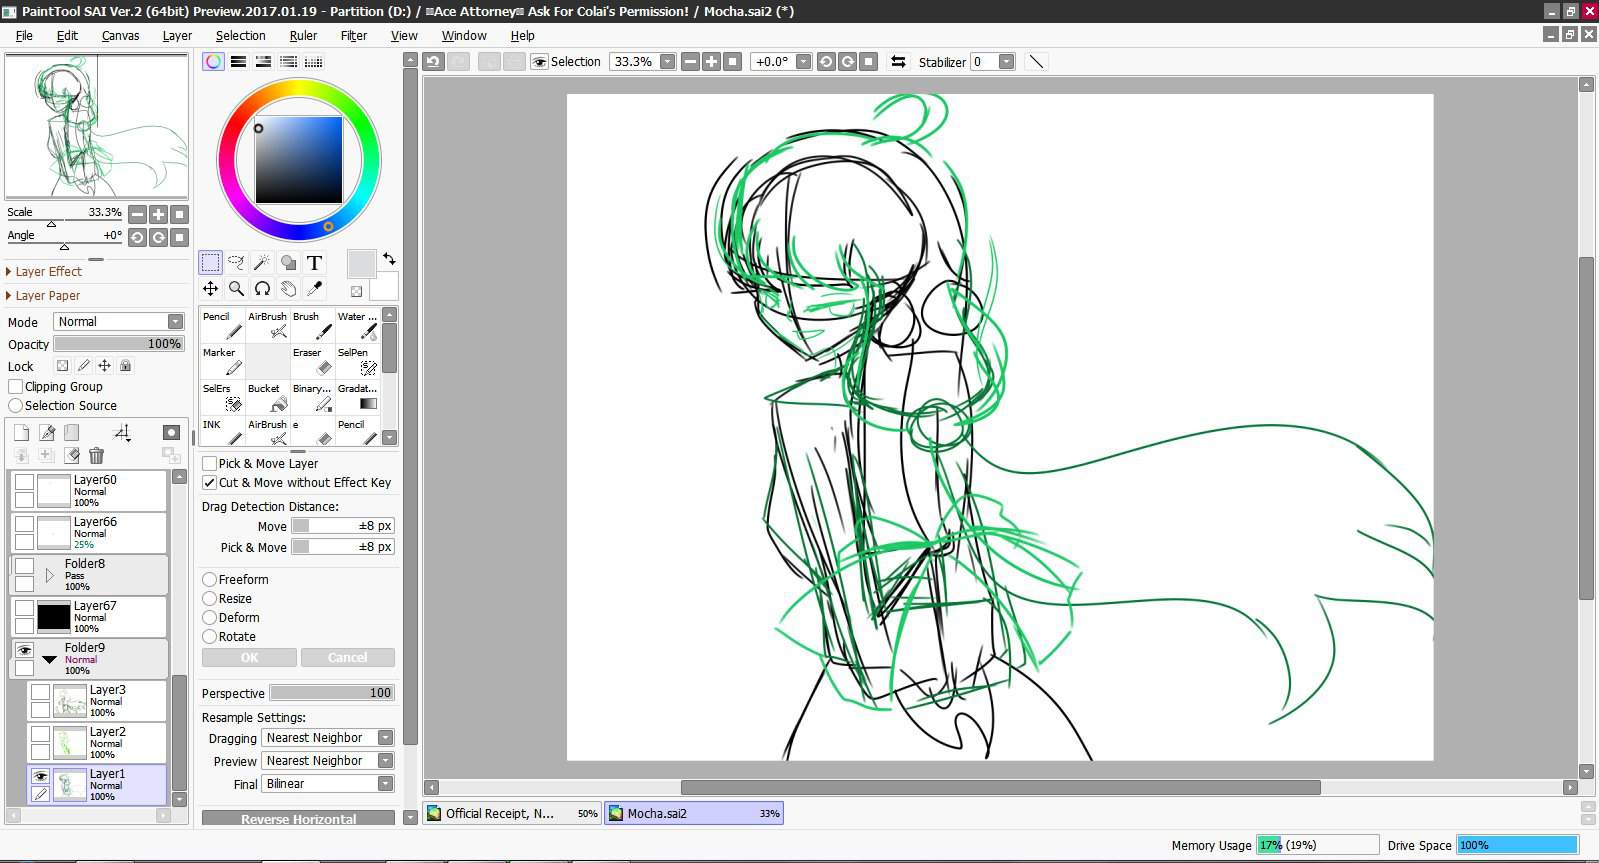Select the Zoom magnifier tool
1599x863 pixels.
tap(236, 289)
